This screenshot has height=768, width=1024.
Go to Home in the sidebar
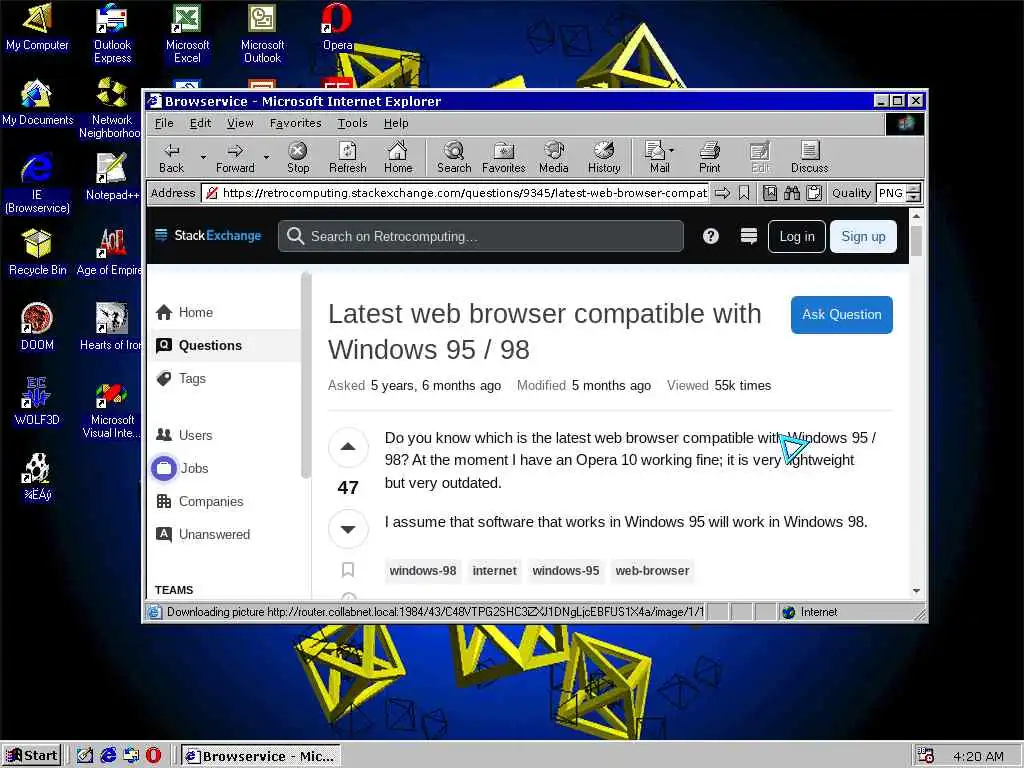point(195,312)
